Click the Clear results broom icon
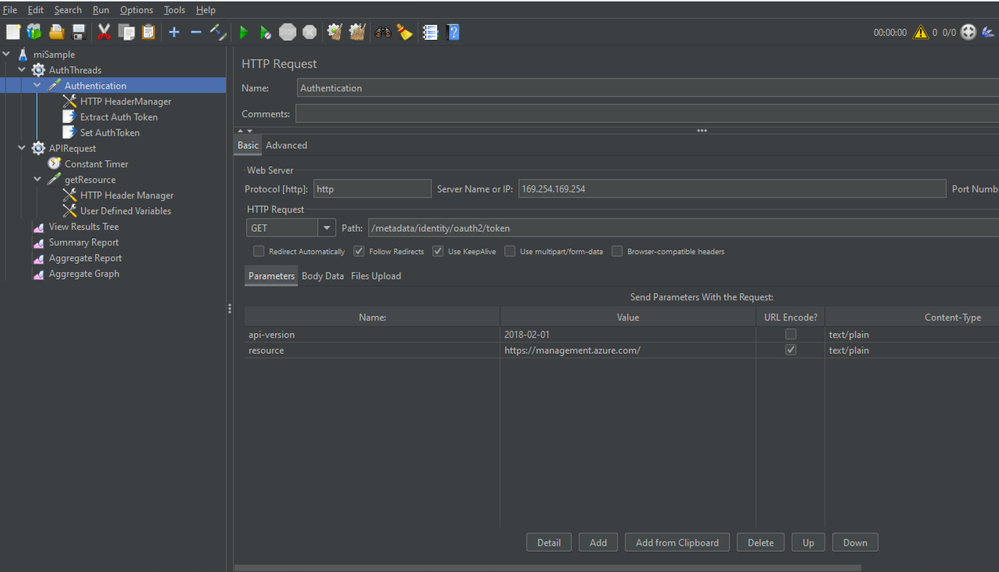Image resolution: width=999 pixels, height=572 pixels. tap(334, 32)
